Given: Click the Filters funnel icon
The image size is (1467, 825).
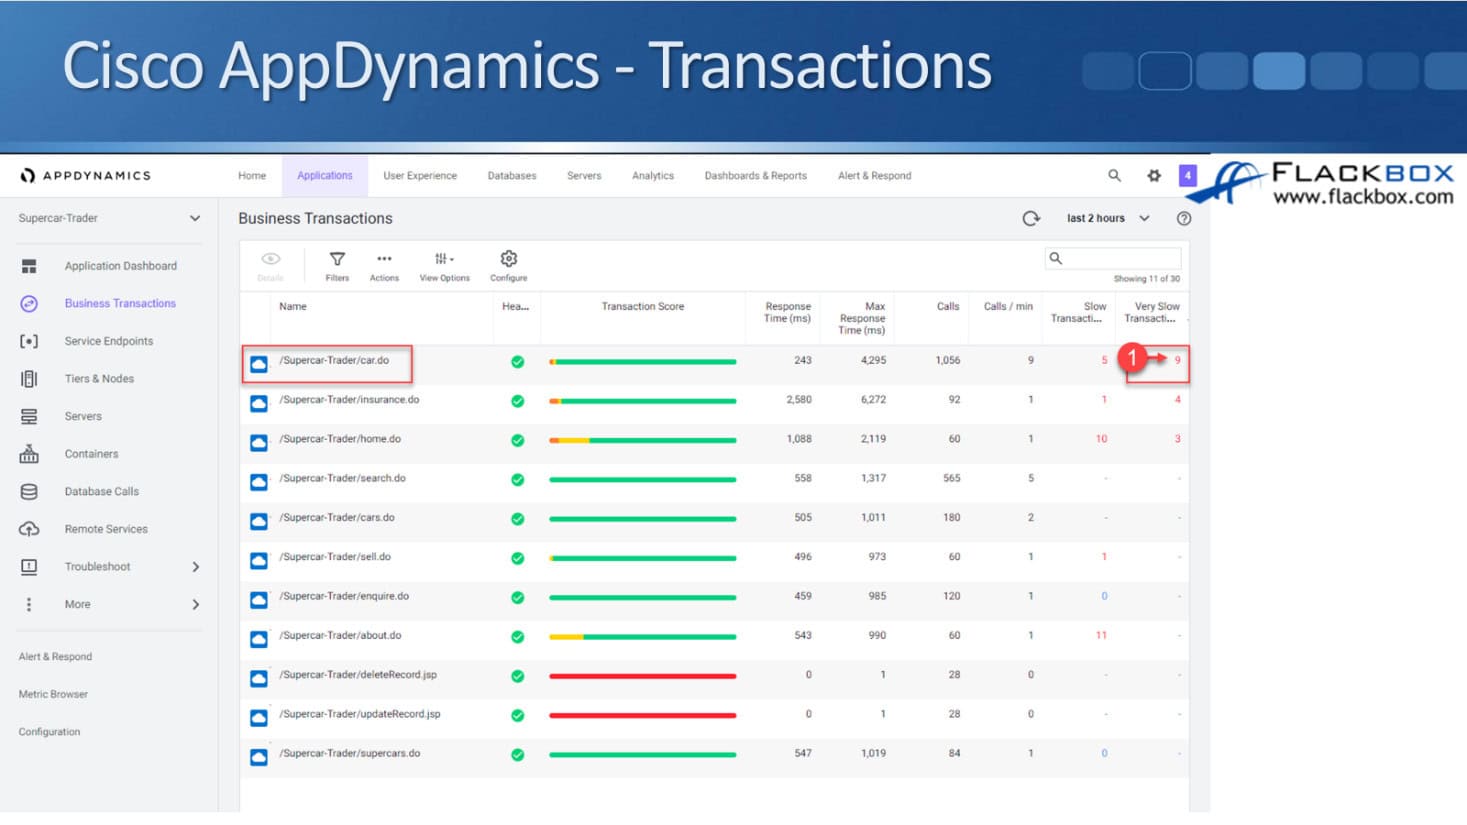Looking at the screenshot, I should coord(337,260).
